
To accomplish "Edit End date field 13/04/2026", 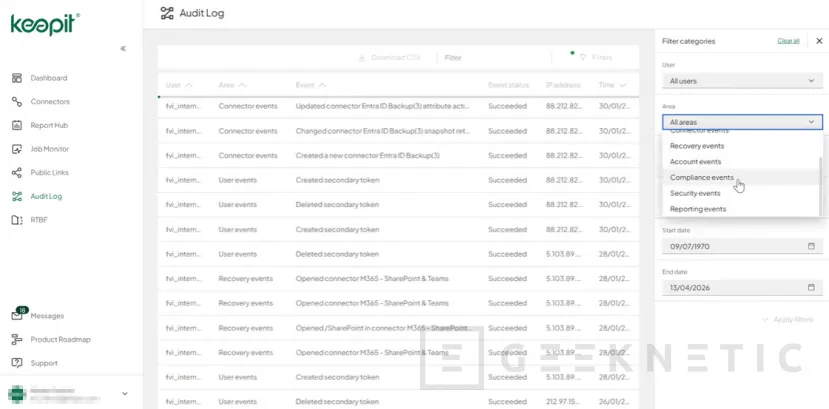I will tap(742, 287).
